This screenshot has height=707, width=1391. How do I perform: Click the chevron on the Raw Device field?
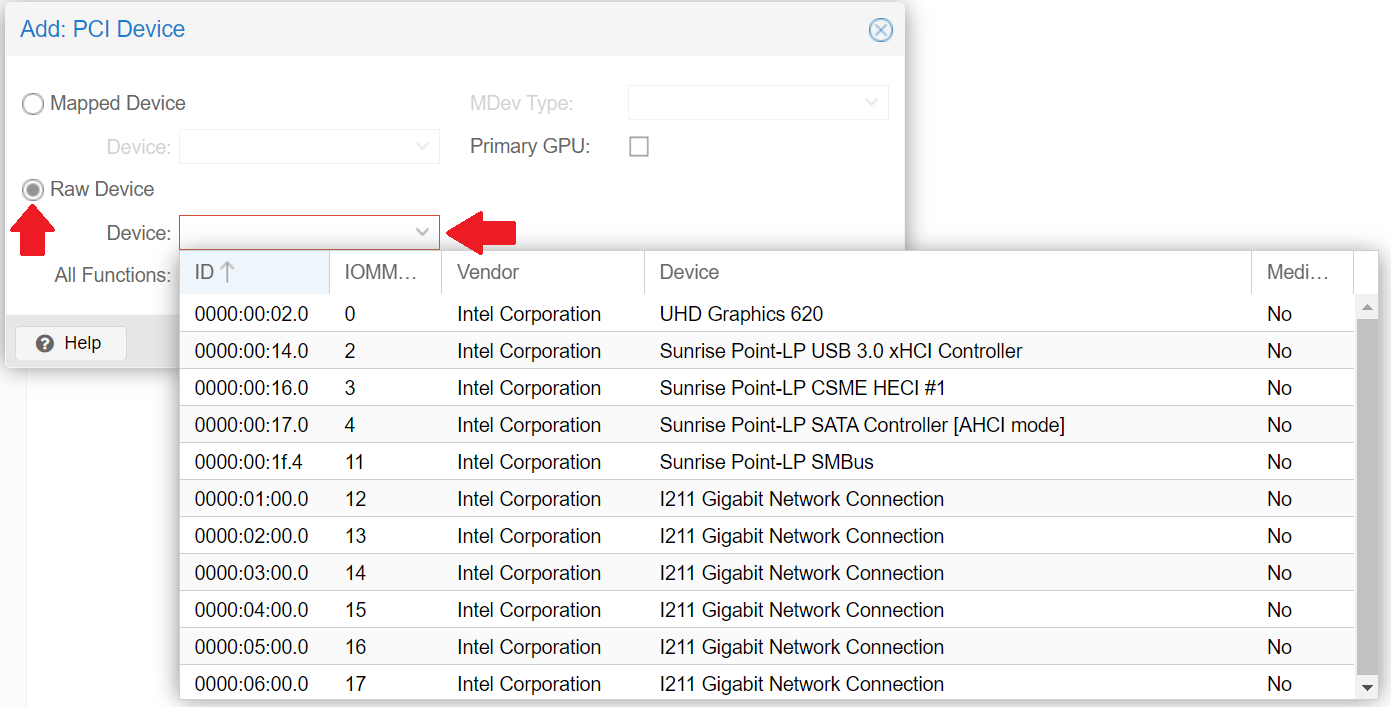[422, 231]
